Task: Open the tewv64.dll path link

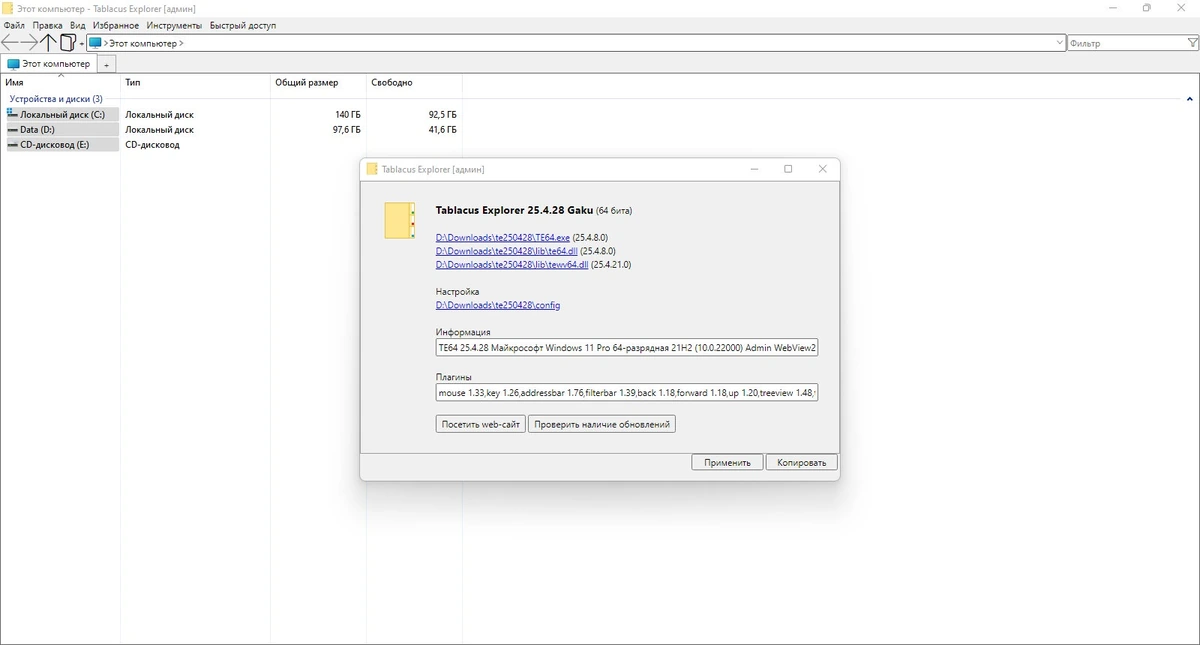Action: click(512, 265)
